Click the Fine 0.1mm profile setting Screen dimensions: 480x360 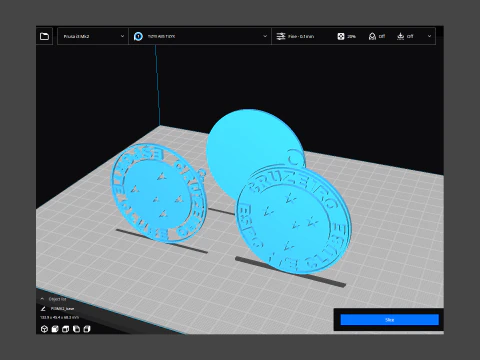[301, 36]
